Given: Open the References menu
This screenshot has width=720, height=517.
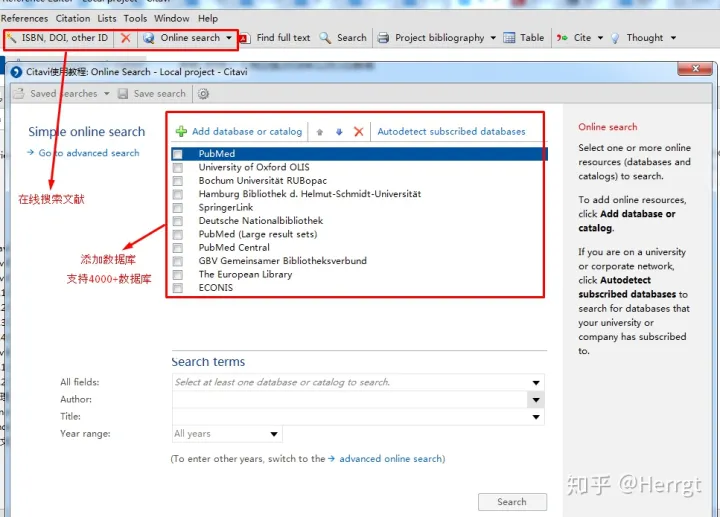Looking at the screenshot, I should pyautogui.click(x=24, y=18).
